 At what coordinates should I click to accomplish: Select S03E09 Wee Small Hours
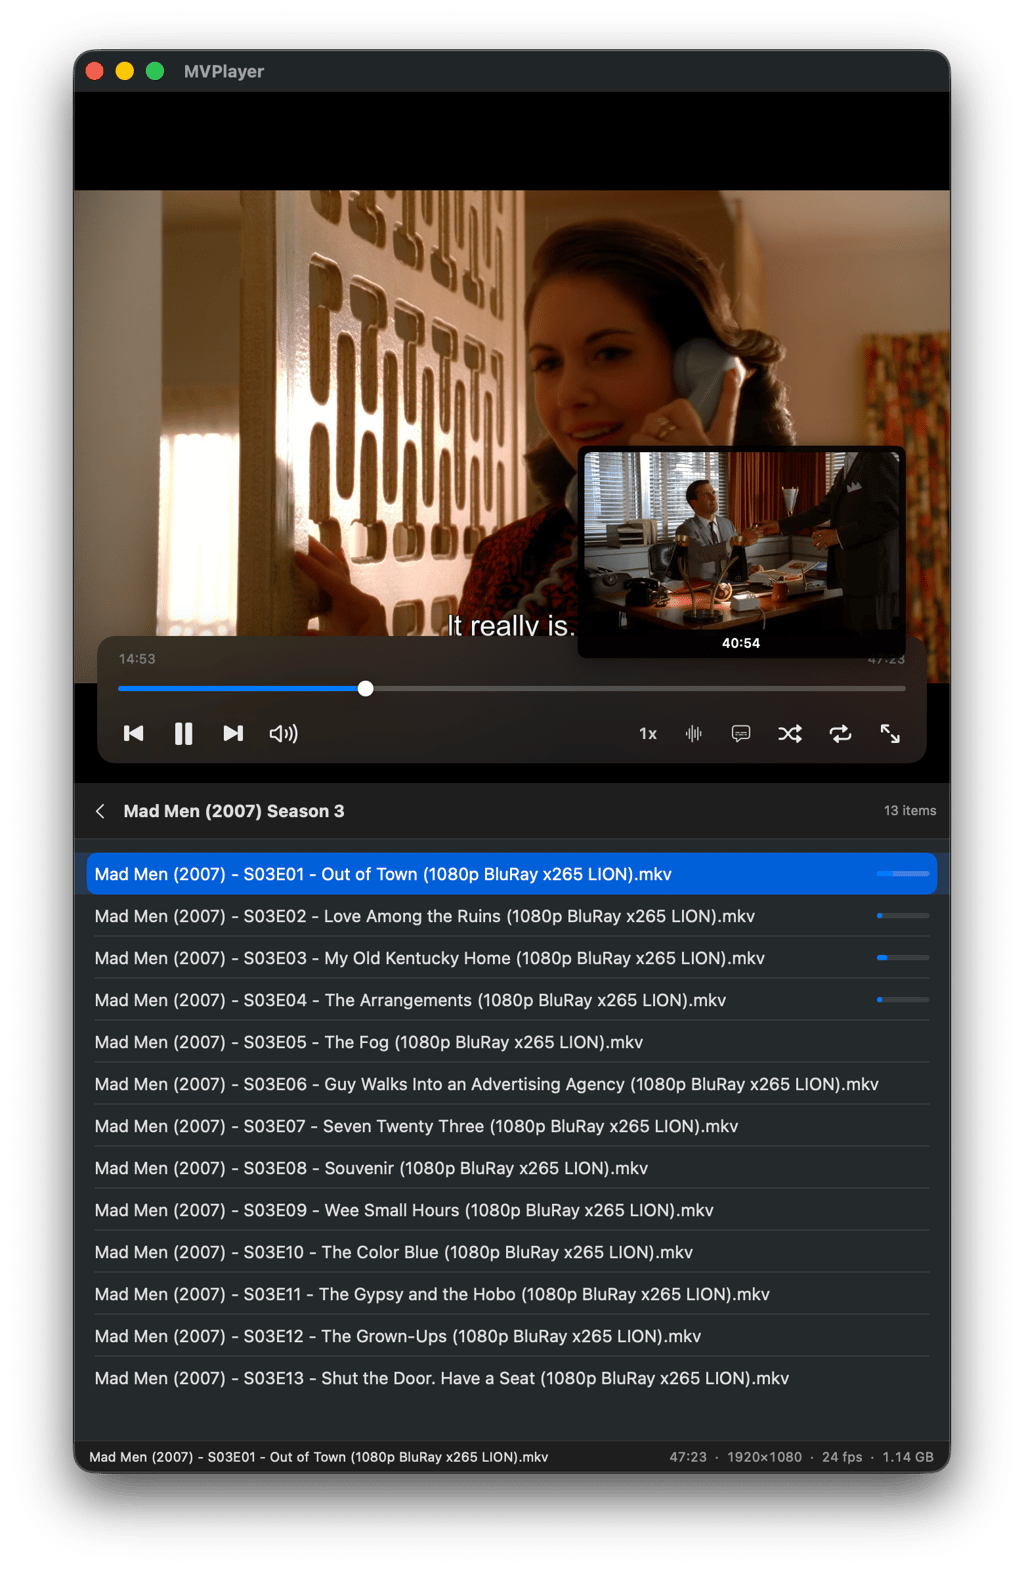[512, 1210]
